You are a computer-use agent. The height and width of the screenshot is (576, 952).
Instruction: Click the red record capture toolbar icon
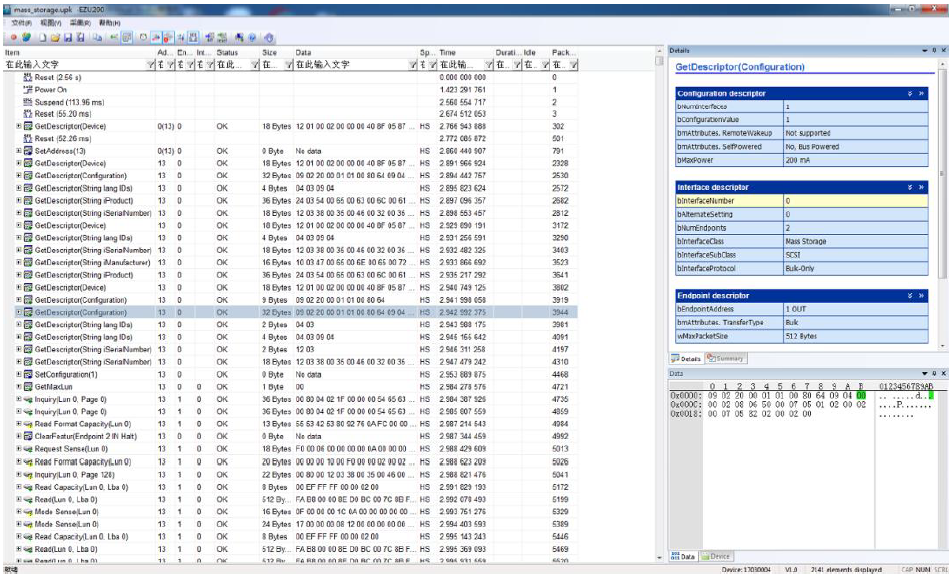coord(14,37)
